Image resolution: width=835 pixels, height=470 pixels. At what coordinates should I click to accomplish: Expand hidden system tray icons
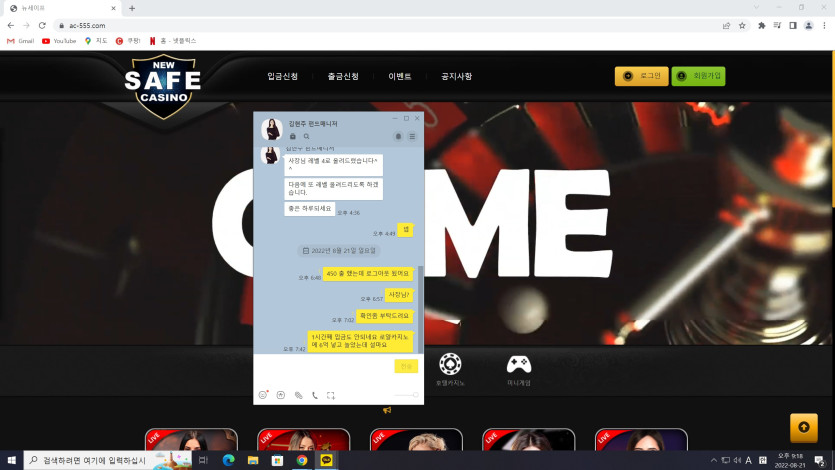714,460
